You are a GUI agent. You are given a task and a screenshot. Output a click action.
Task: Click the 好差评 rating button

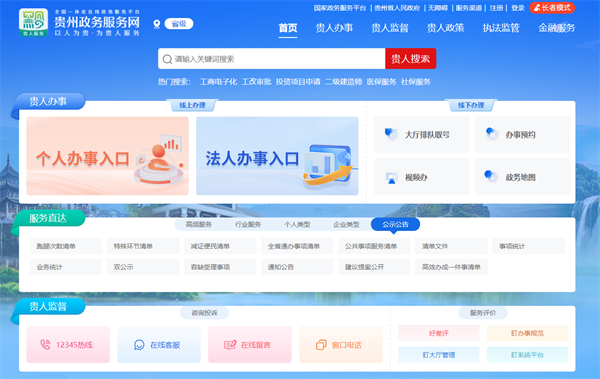(439, 333)
